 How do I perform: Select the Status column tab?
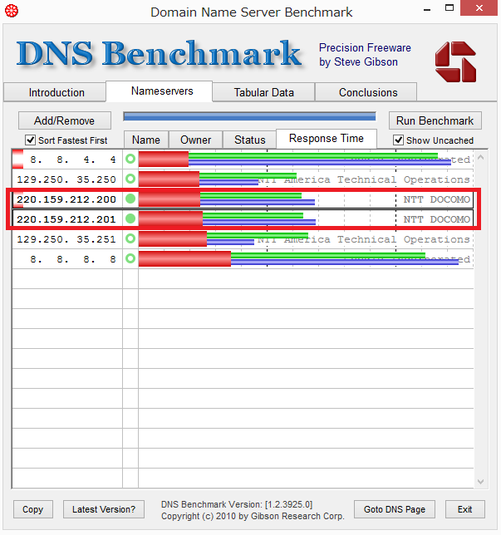coord(249,140)
